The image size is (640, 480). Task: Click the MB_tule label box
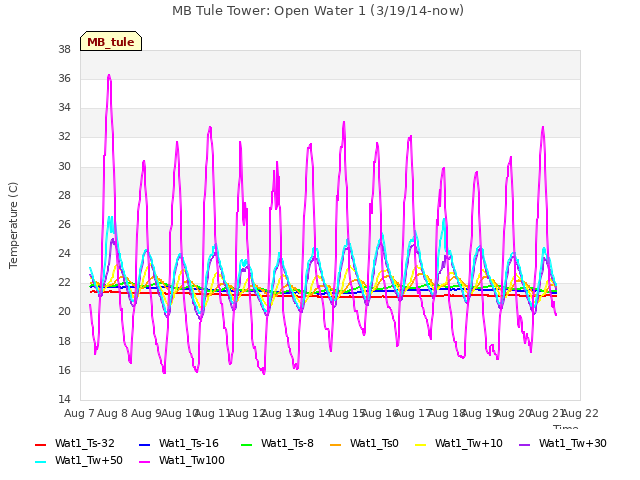(x=111, y=41)
